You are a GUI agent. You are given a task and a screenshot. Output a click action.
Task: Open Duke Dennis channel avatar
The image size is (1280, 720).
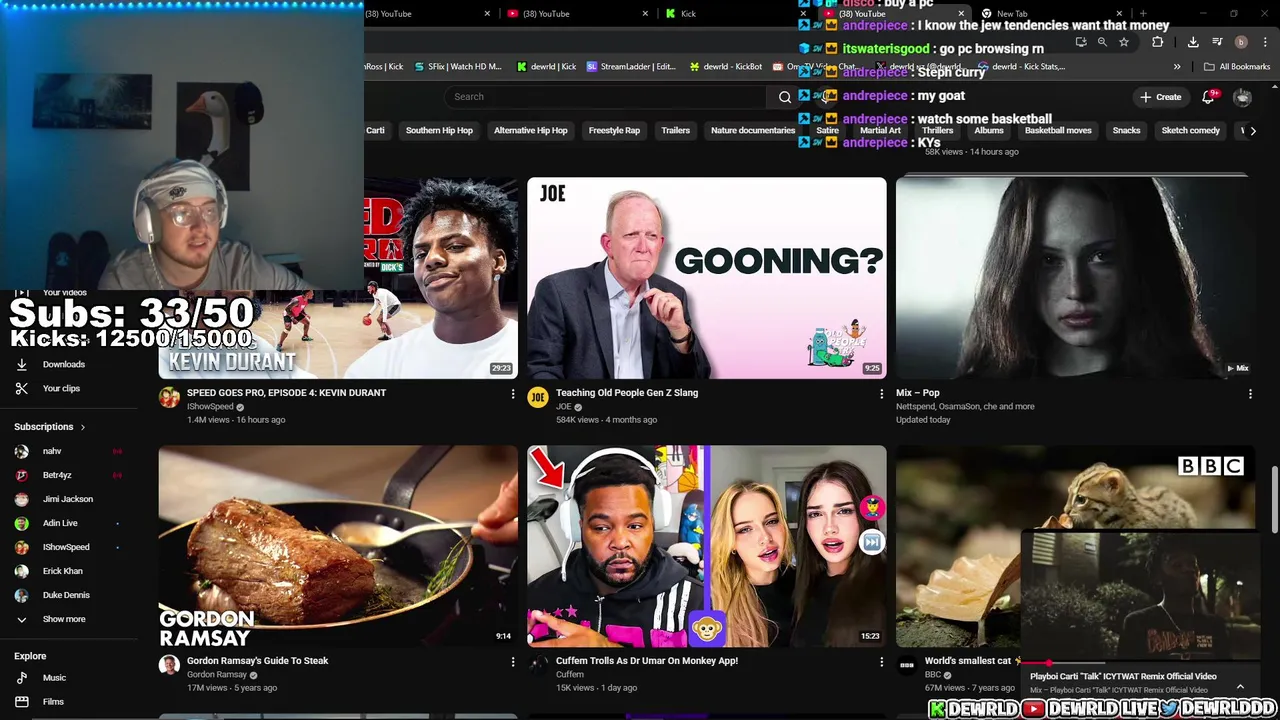(22, 595)
